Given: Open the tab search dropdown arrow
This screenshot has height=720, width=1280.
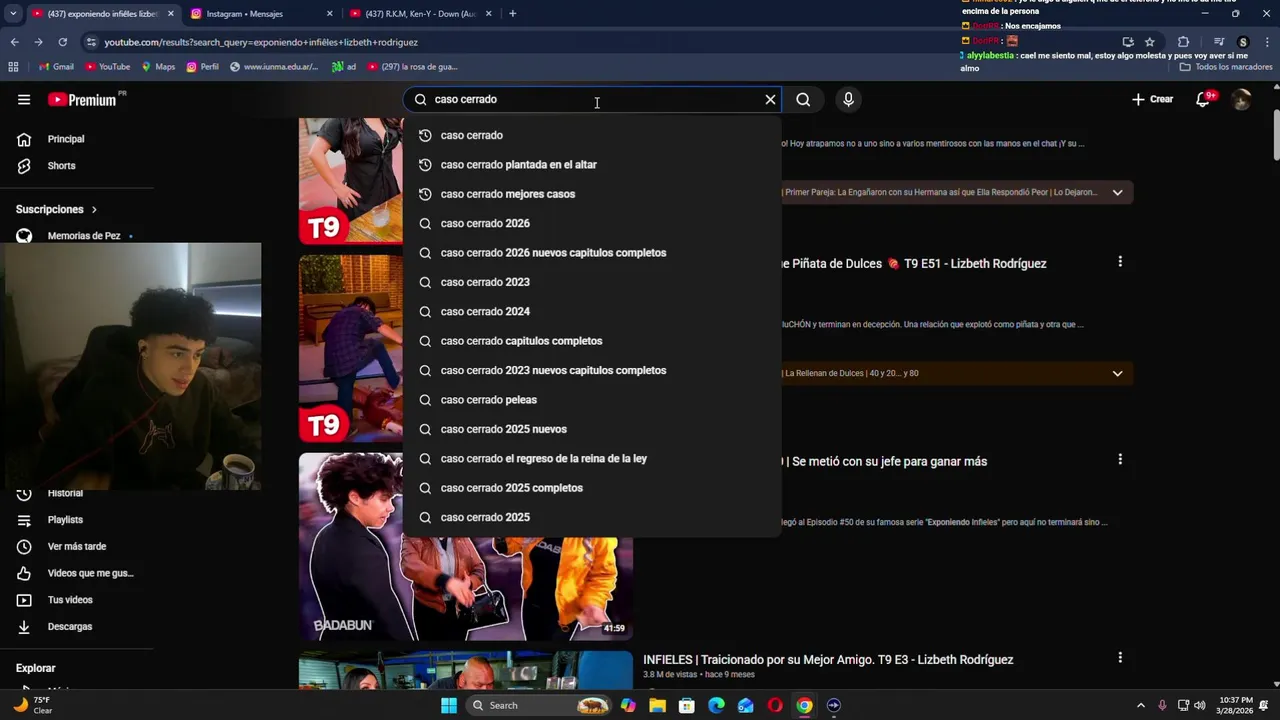Looking at the screenshot, I should 12,14.
